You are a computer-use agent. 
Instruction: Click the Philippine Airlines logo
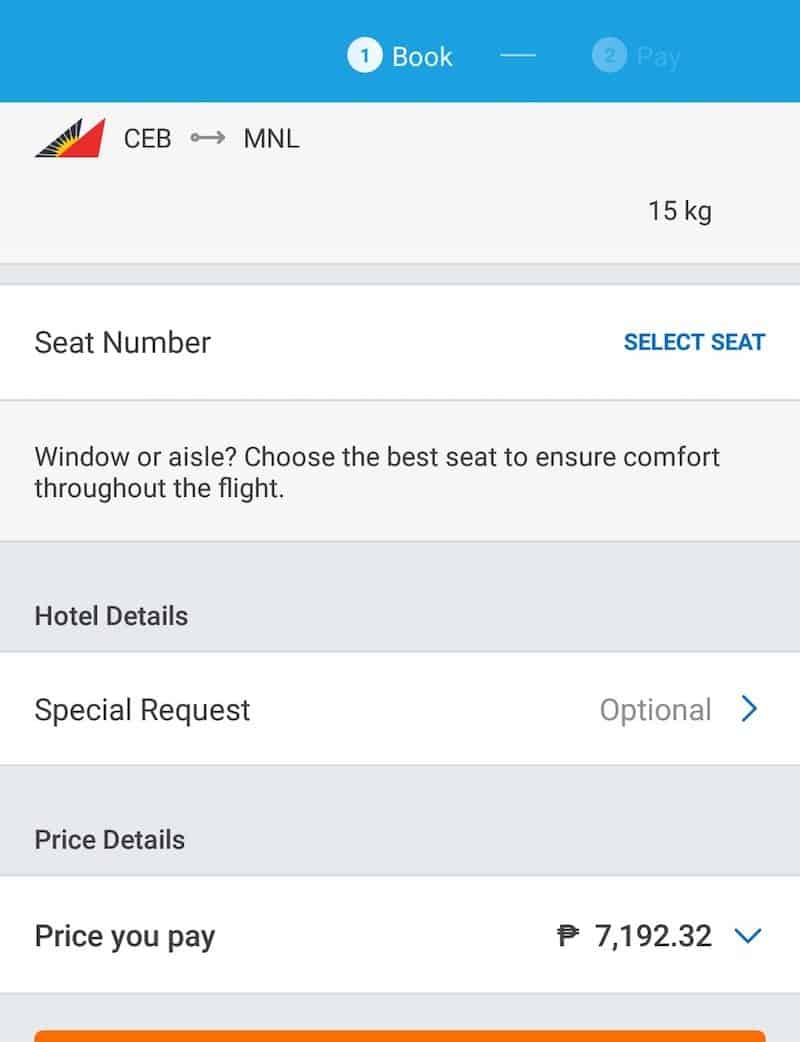pos(70,138)
